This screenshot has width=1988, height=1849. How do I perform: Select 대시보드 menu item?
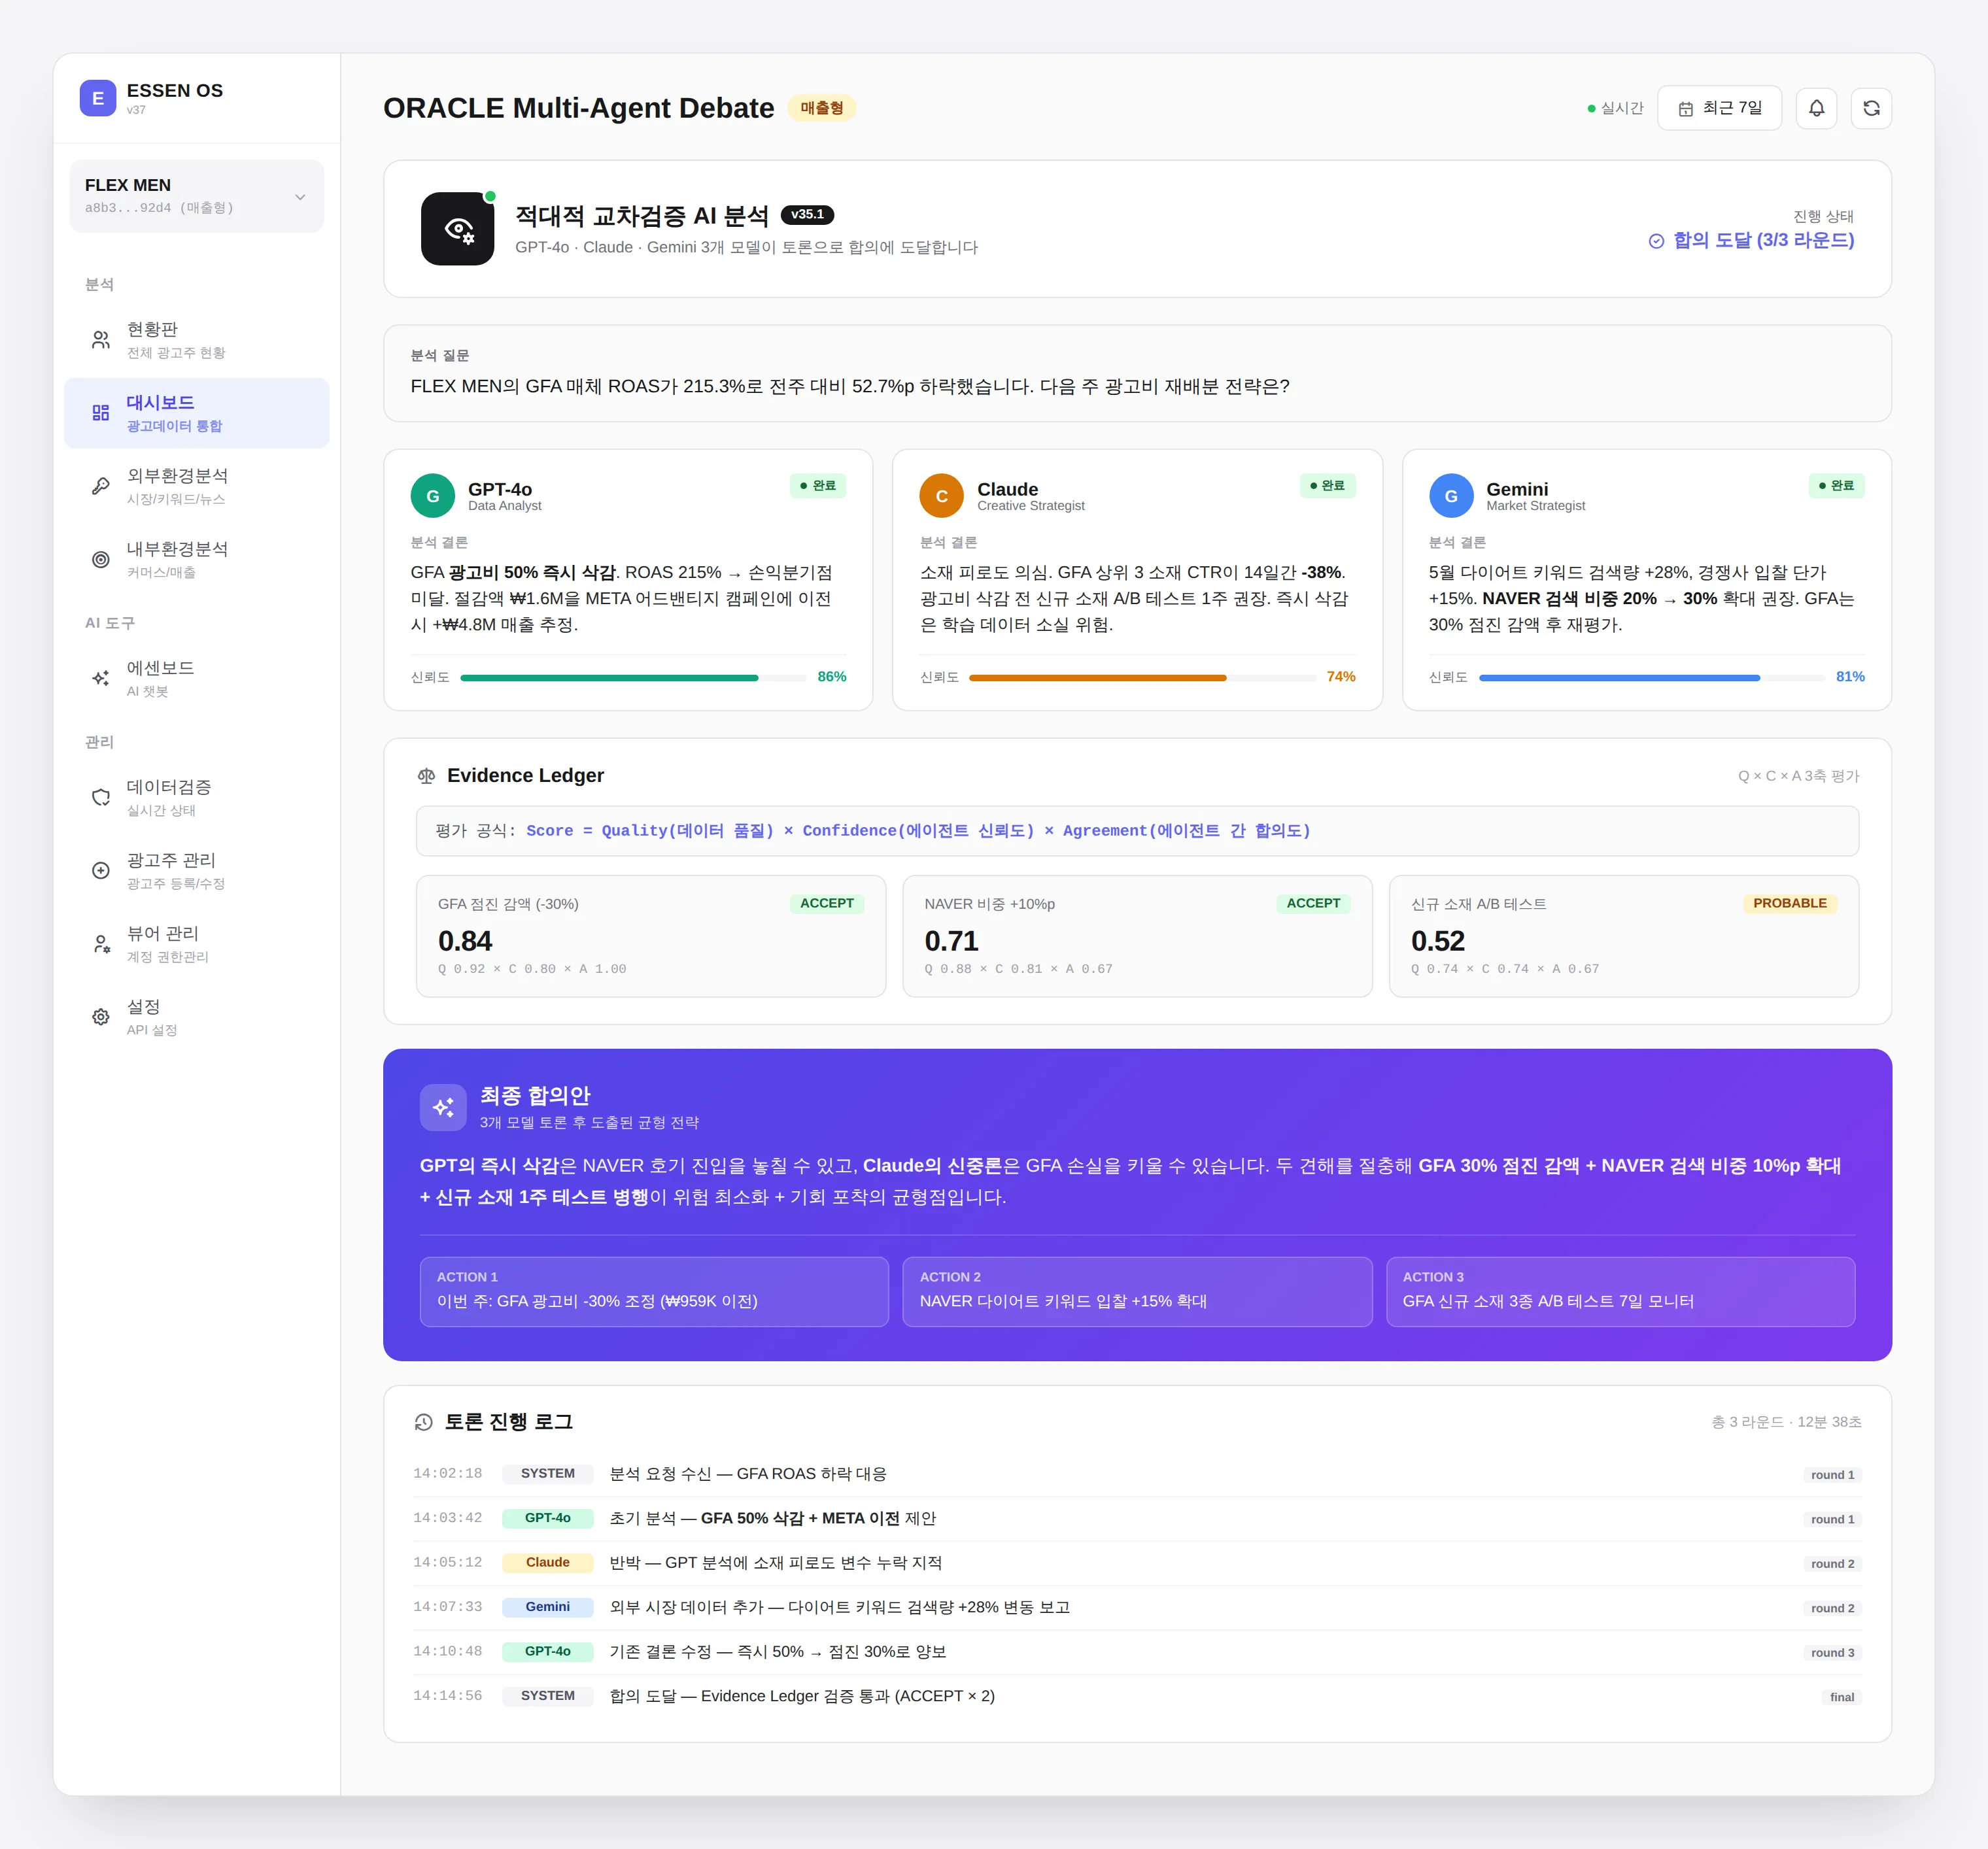[x=196, y=413]
